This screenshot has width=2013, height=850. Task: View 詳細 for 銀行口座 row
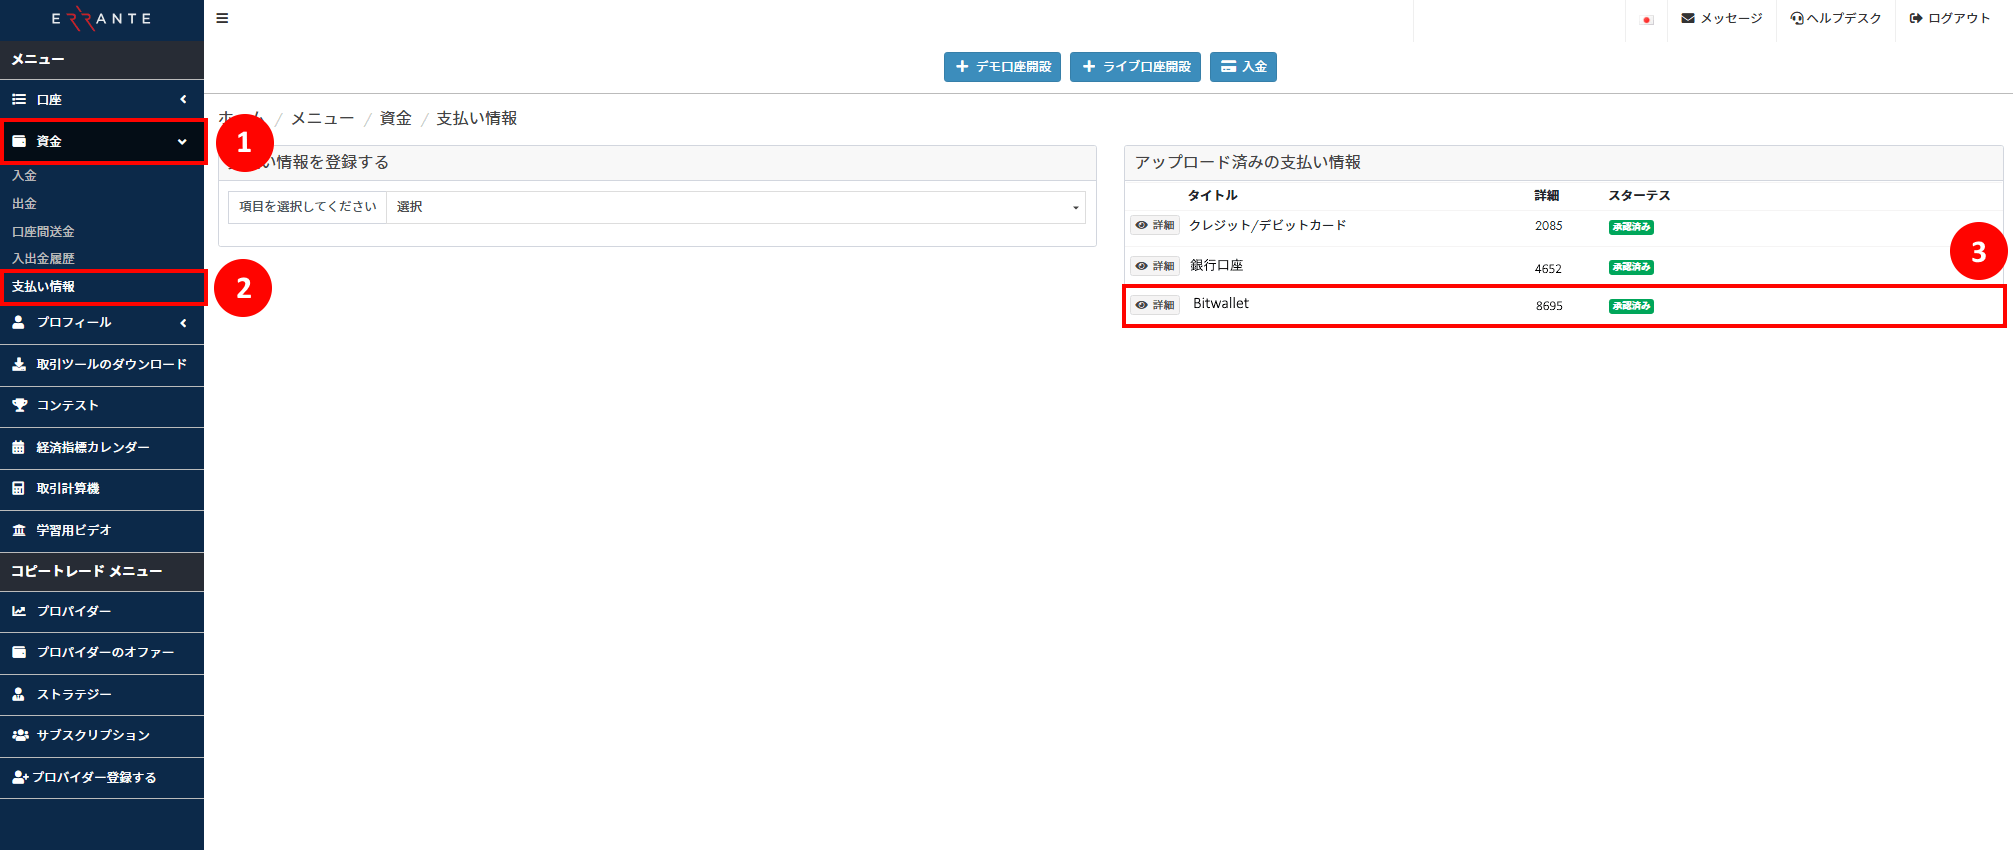point(1155,266)
